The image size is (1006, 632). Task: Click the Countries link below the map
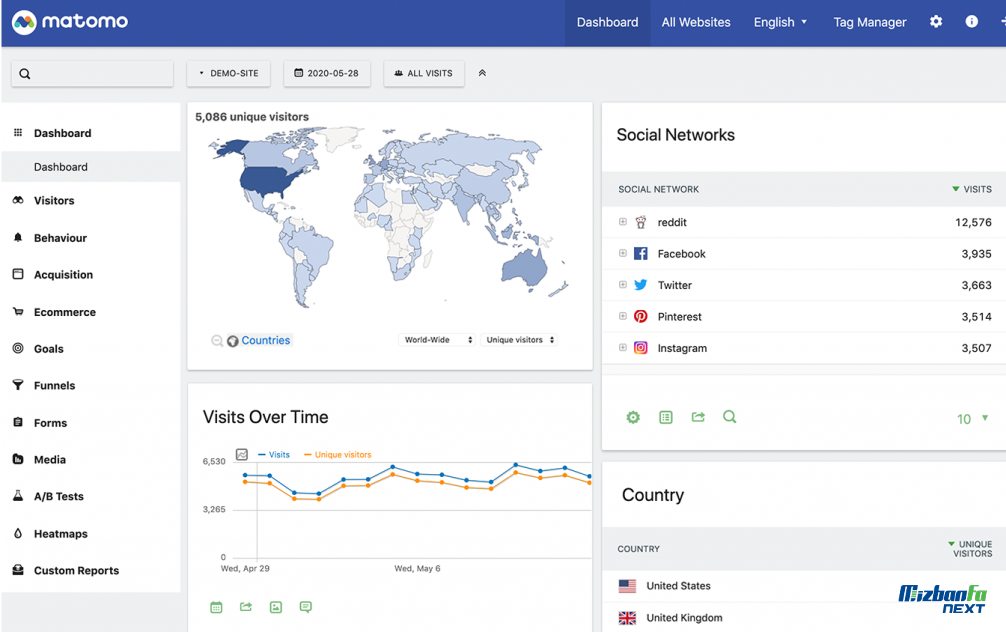coord(266,340)
